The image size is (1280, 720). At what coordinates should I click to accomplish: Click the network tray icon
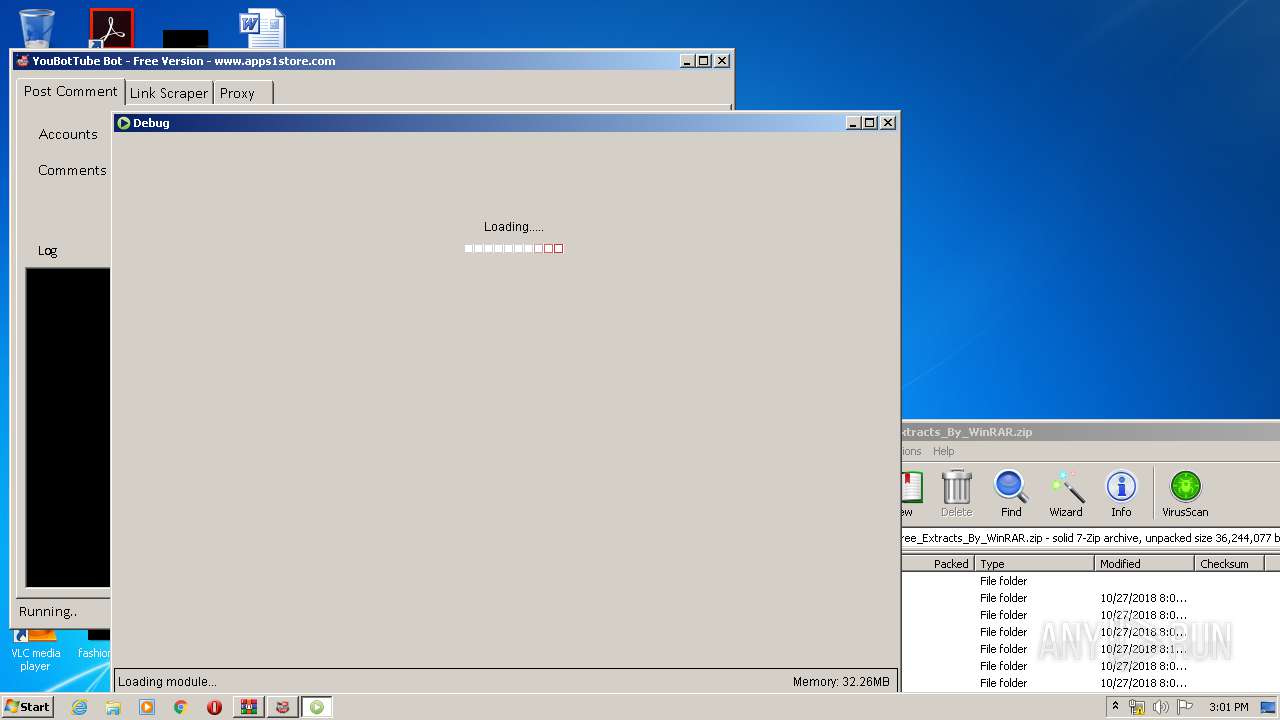click(1137, 707)
